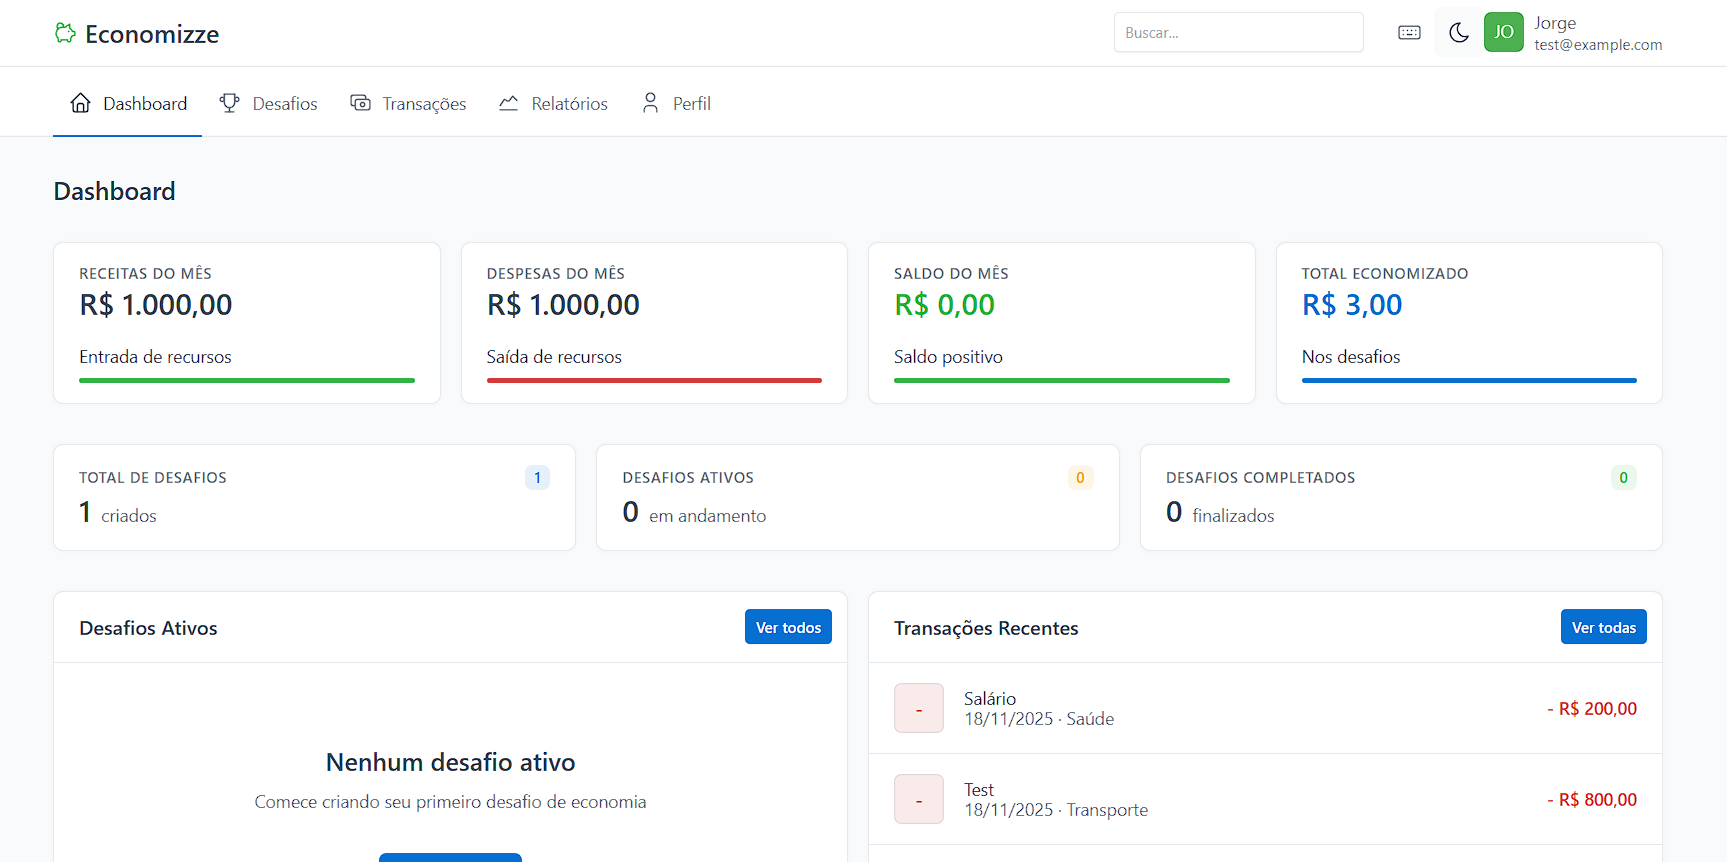
Task: Click the Perfil person icon
Action: pyautogui.click(x=650, y=103)
